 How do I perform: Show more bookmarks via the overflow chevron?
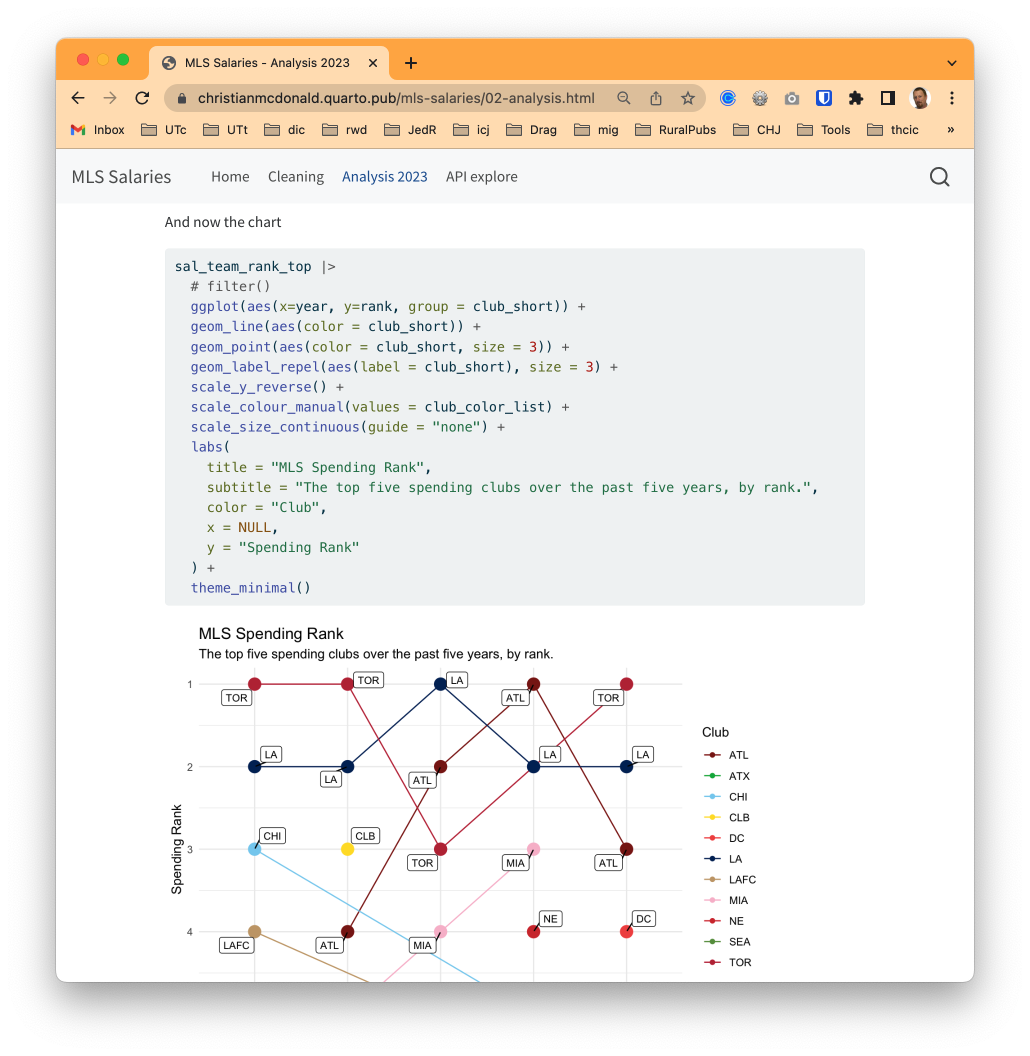(x=950, y=130)
